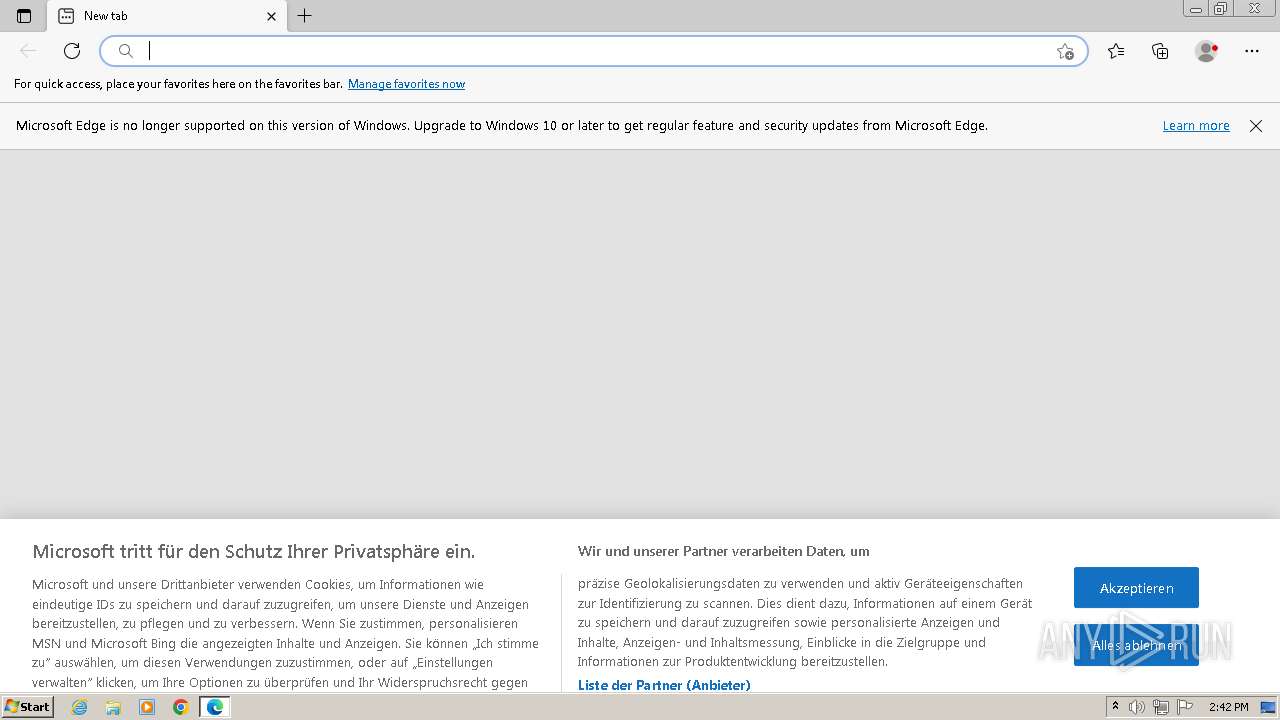Click the privacy heading 'Microsoft tritt für den Schutz'
Screen dimensions: 1280x720
pos(254,551)
